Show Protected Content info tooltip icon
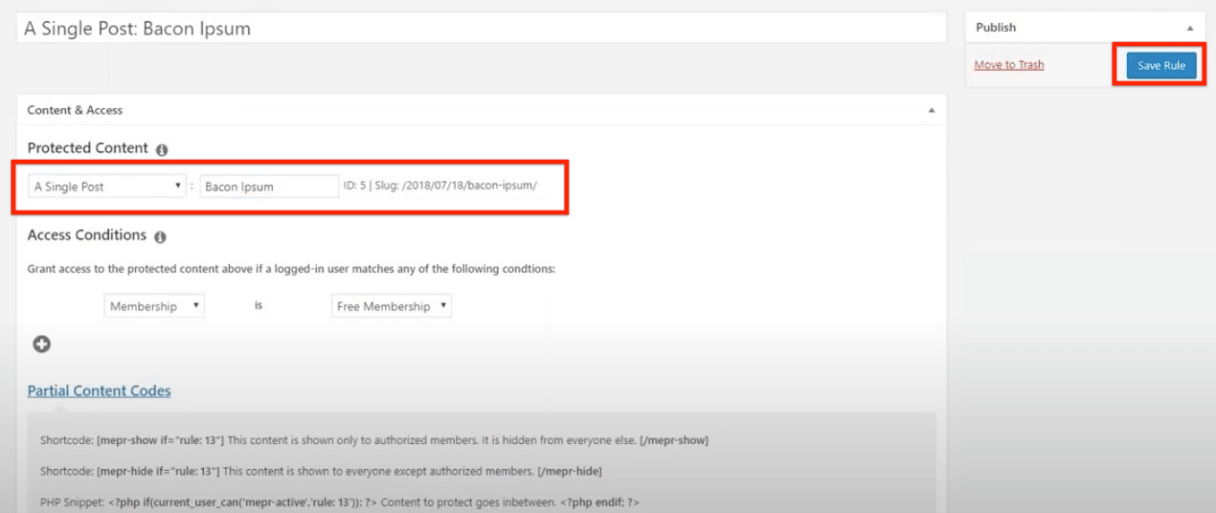Image resolution: width=1216 pixels, height=513 pixels. (162, 149)
